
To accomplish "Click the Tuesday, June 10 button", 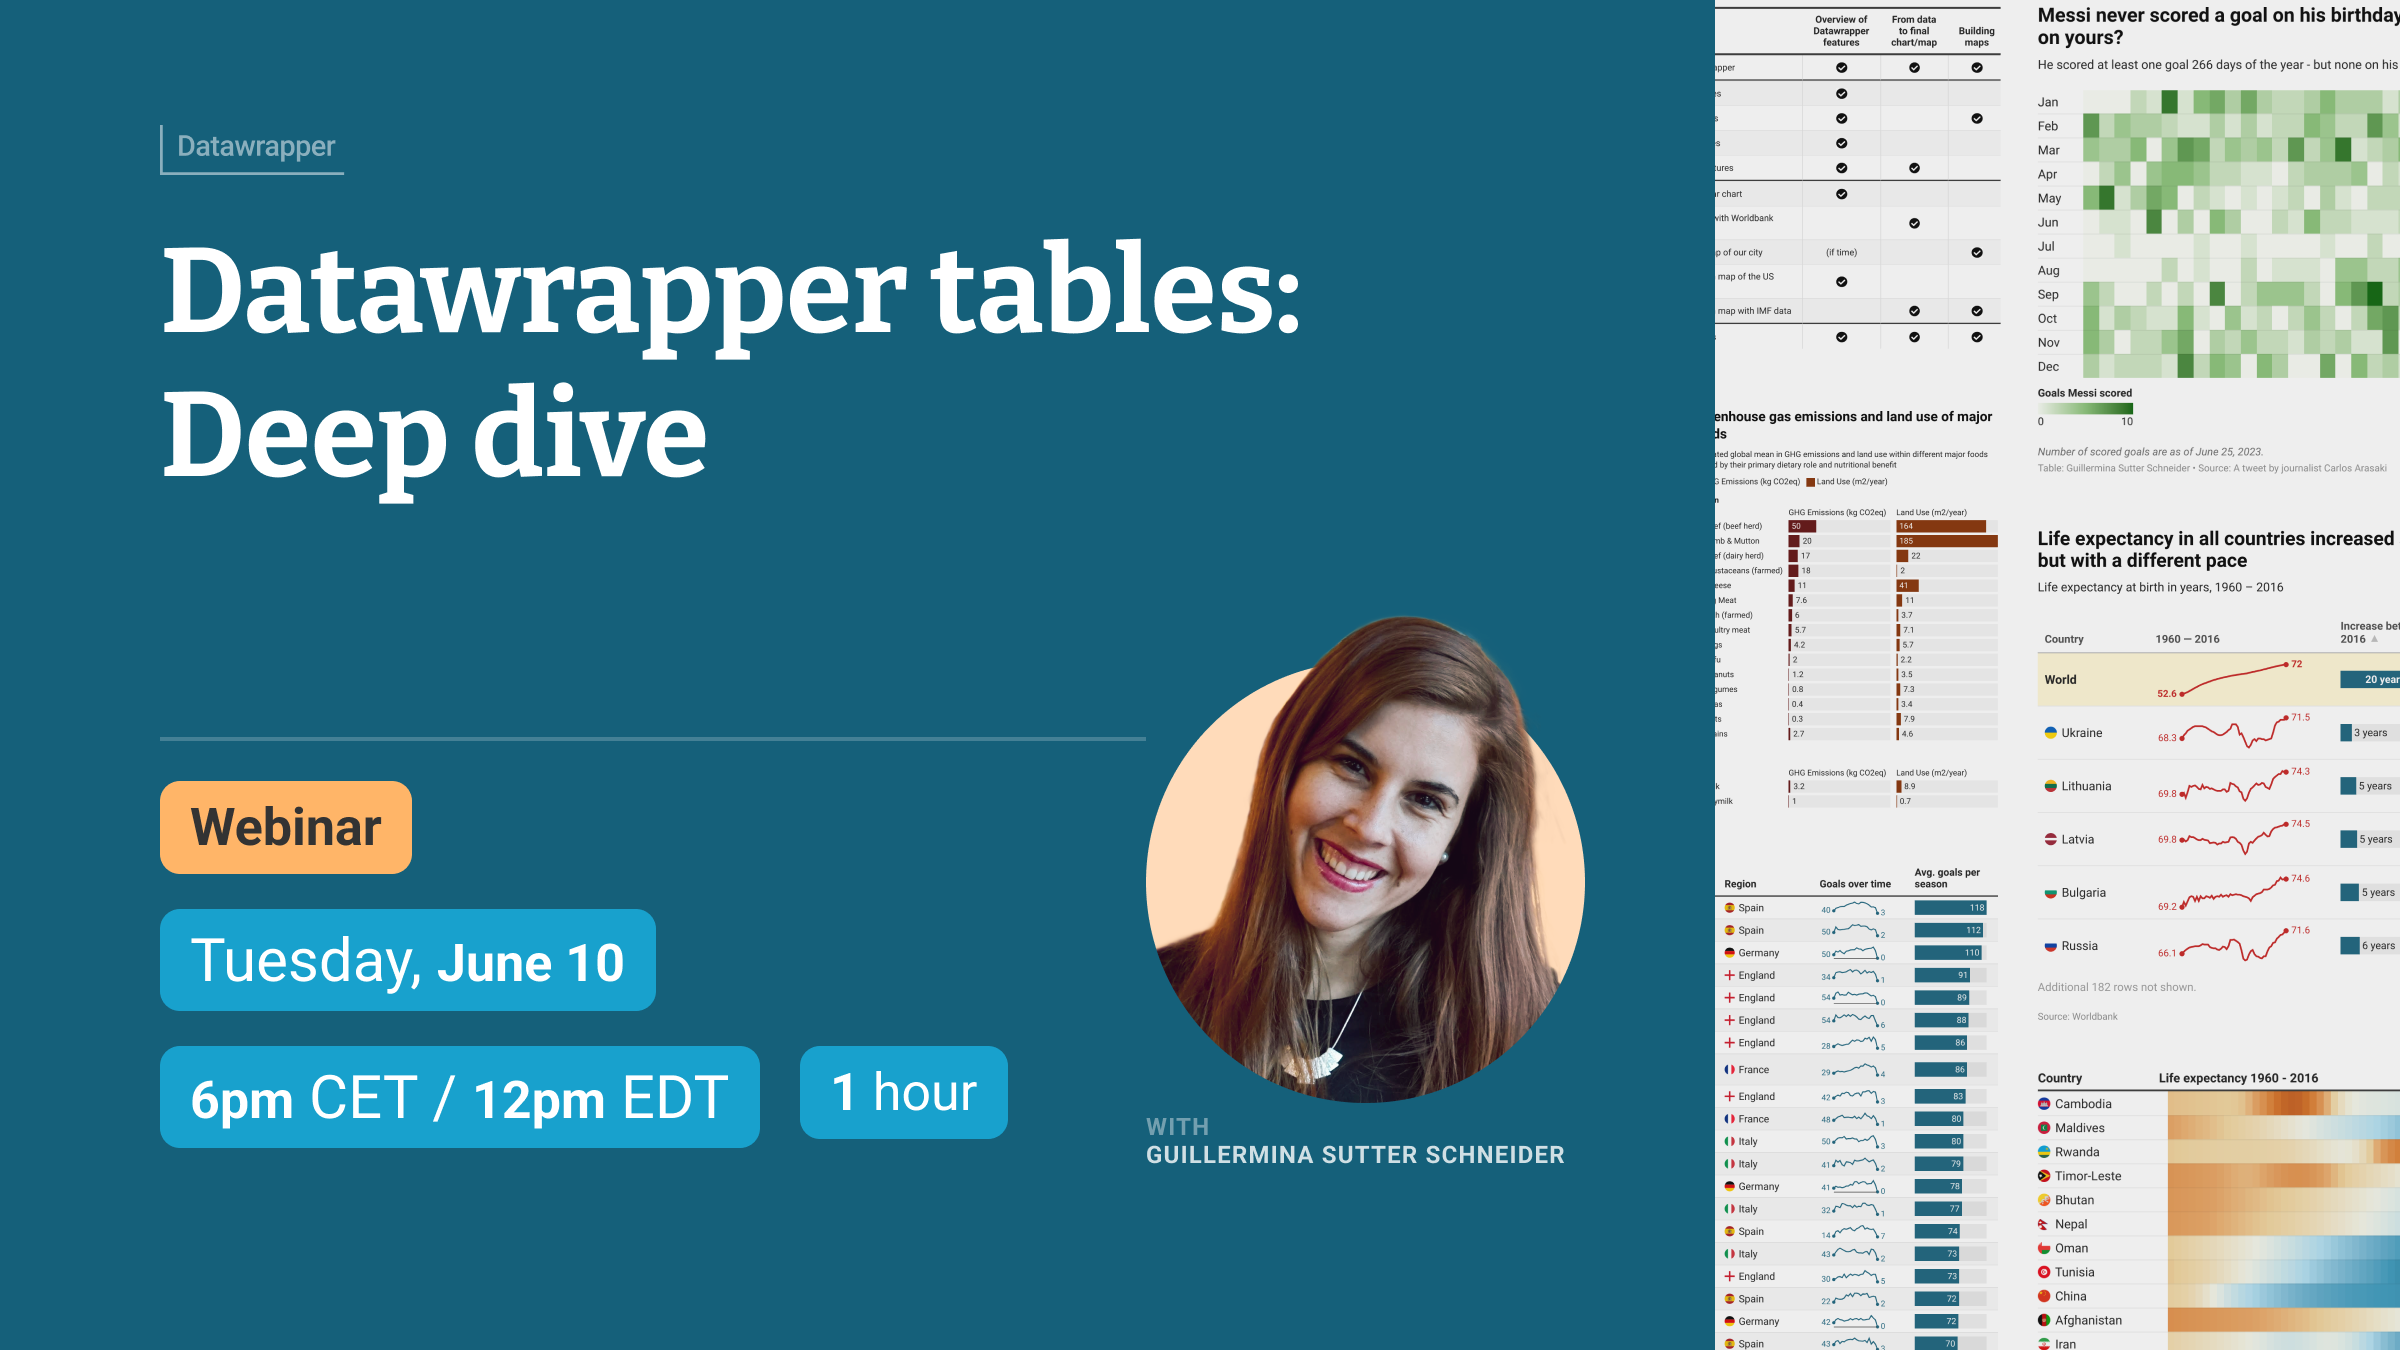I will (x=408, y=961).
